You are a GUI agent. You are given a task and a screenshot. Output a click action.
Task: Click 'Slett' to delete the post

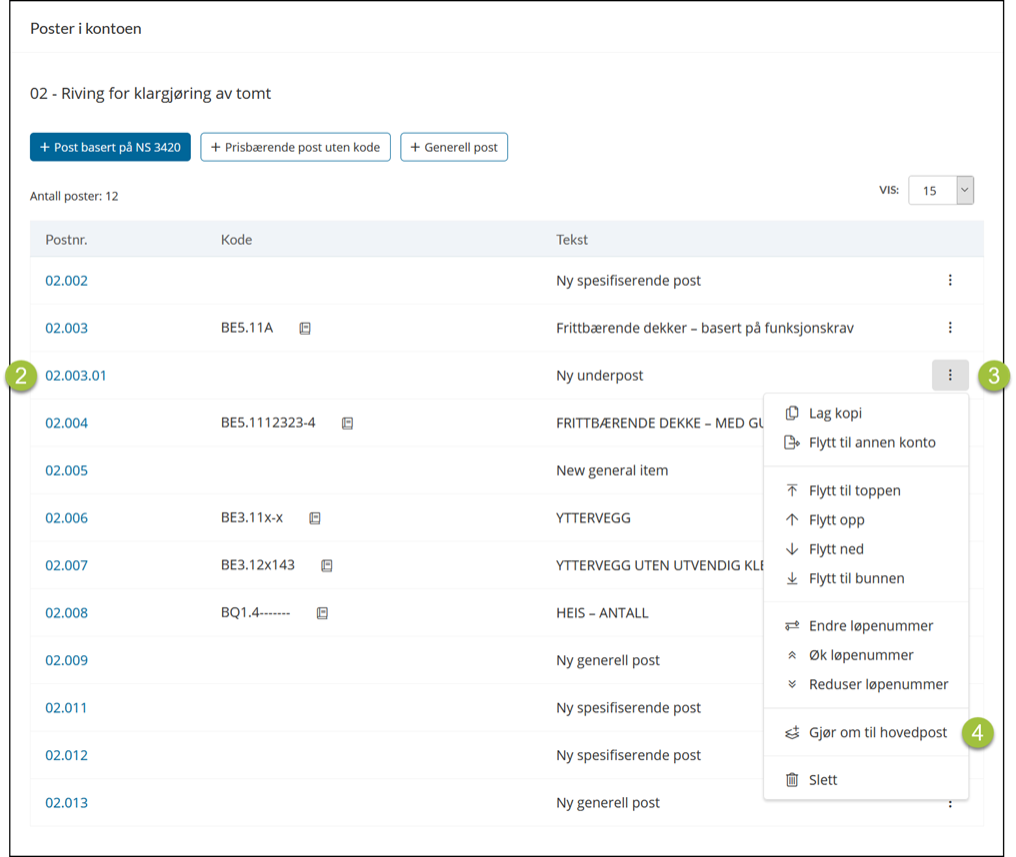(x=823, y=780)
